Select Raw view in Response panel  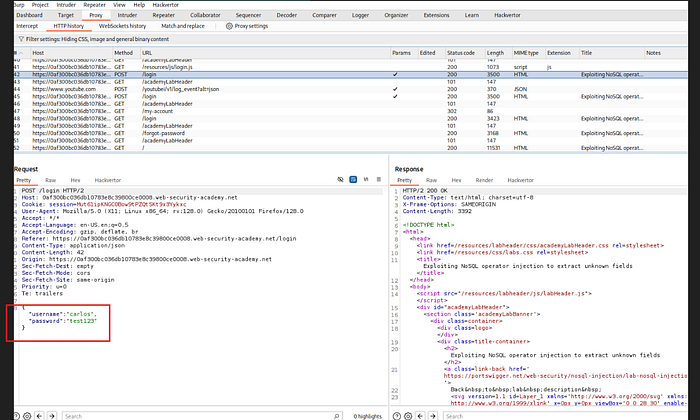pyautogui.click(x=431, y=180)
